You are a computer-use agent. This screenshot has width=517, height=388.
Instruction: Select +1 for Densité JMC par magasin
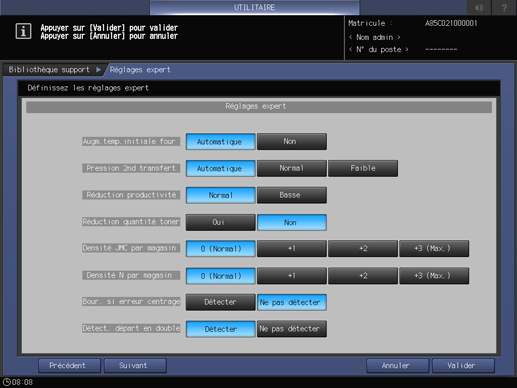[292, 249]
